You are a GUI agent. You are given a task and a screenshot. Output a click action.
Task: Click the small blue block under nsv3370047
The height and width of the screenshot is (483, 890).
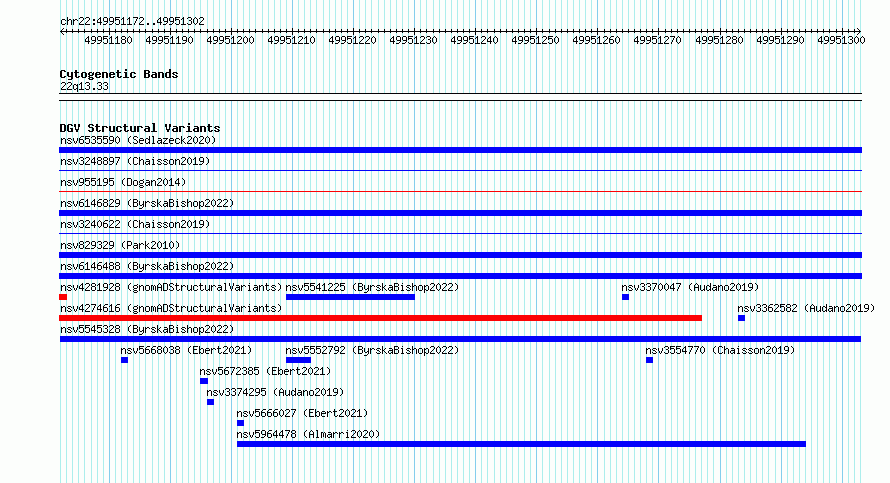(625, 297)
